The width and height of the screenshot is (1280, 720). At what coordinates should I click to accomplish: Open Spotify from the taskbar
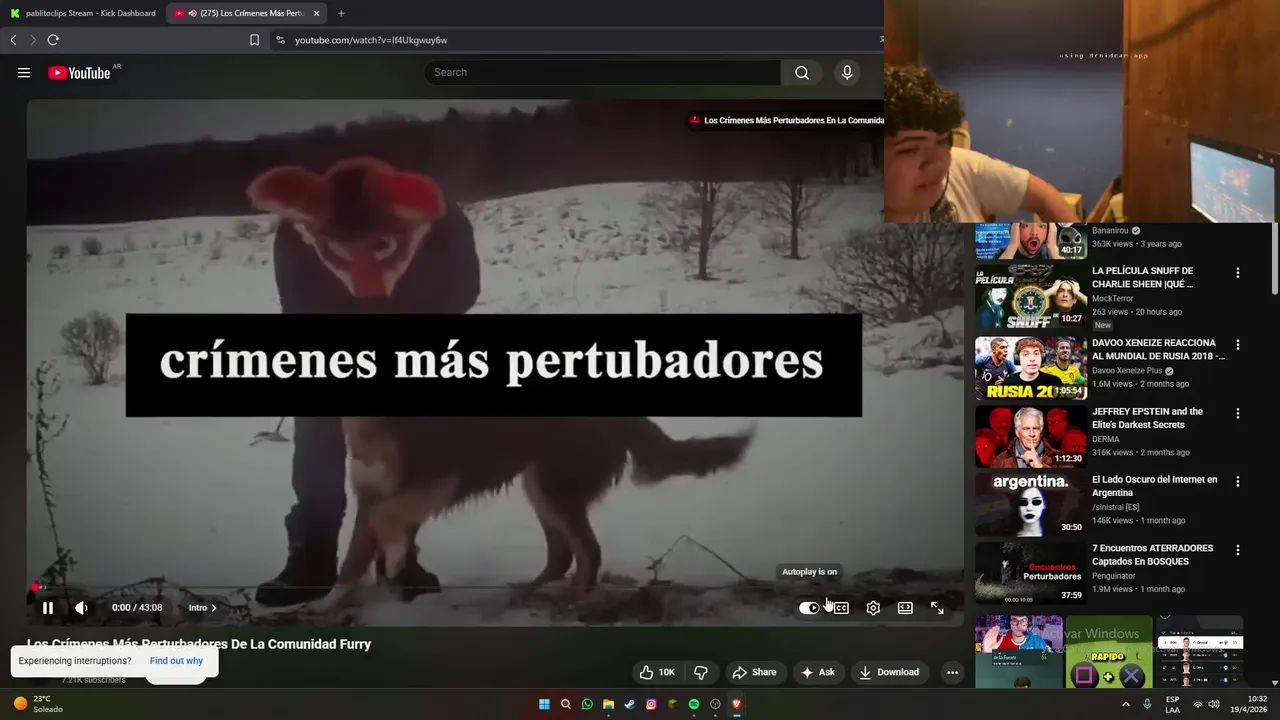(694, 704)
